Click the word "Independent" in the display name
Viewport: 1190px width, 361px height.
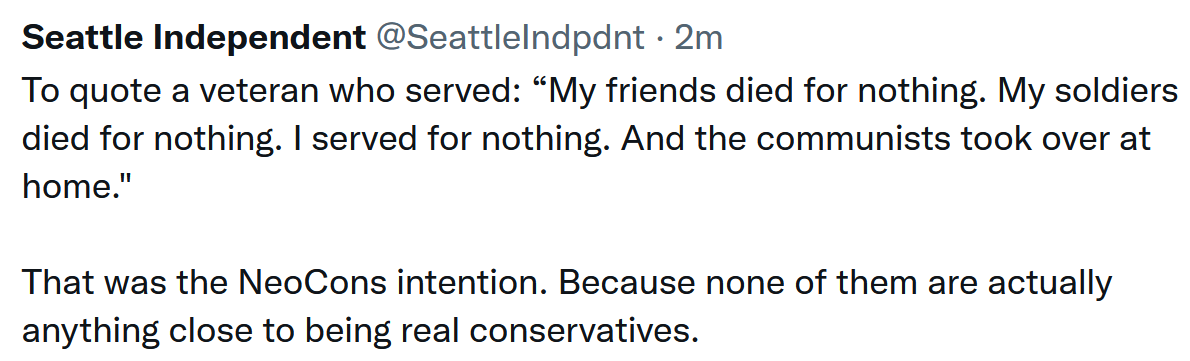pos(260,40)
